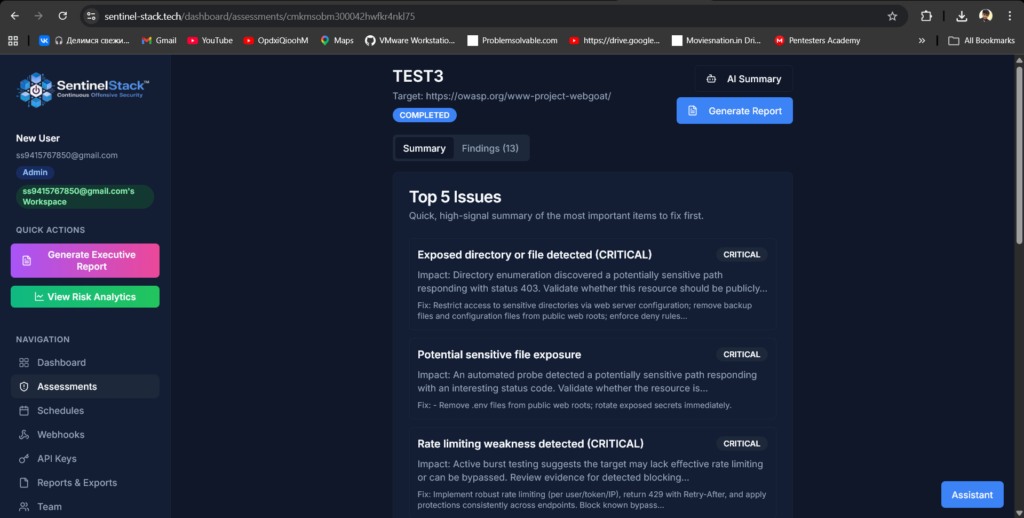The height and width of the screenshot is (518, 1024).
Task: Open the YouTube bookmark
Action: [210, 40]
